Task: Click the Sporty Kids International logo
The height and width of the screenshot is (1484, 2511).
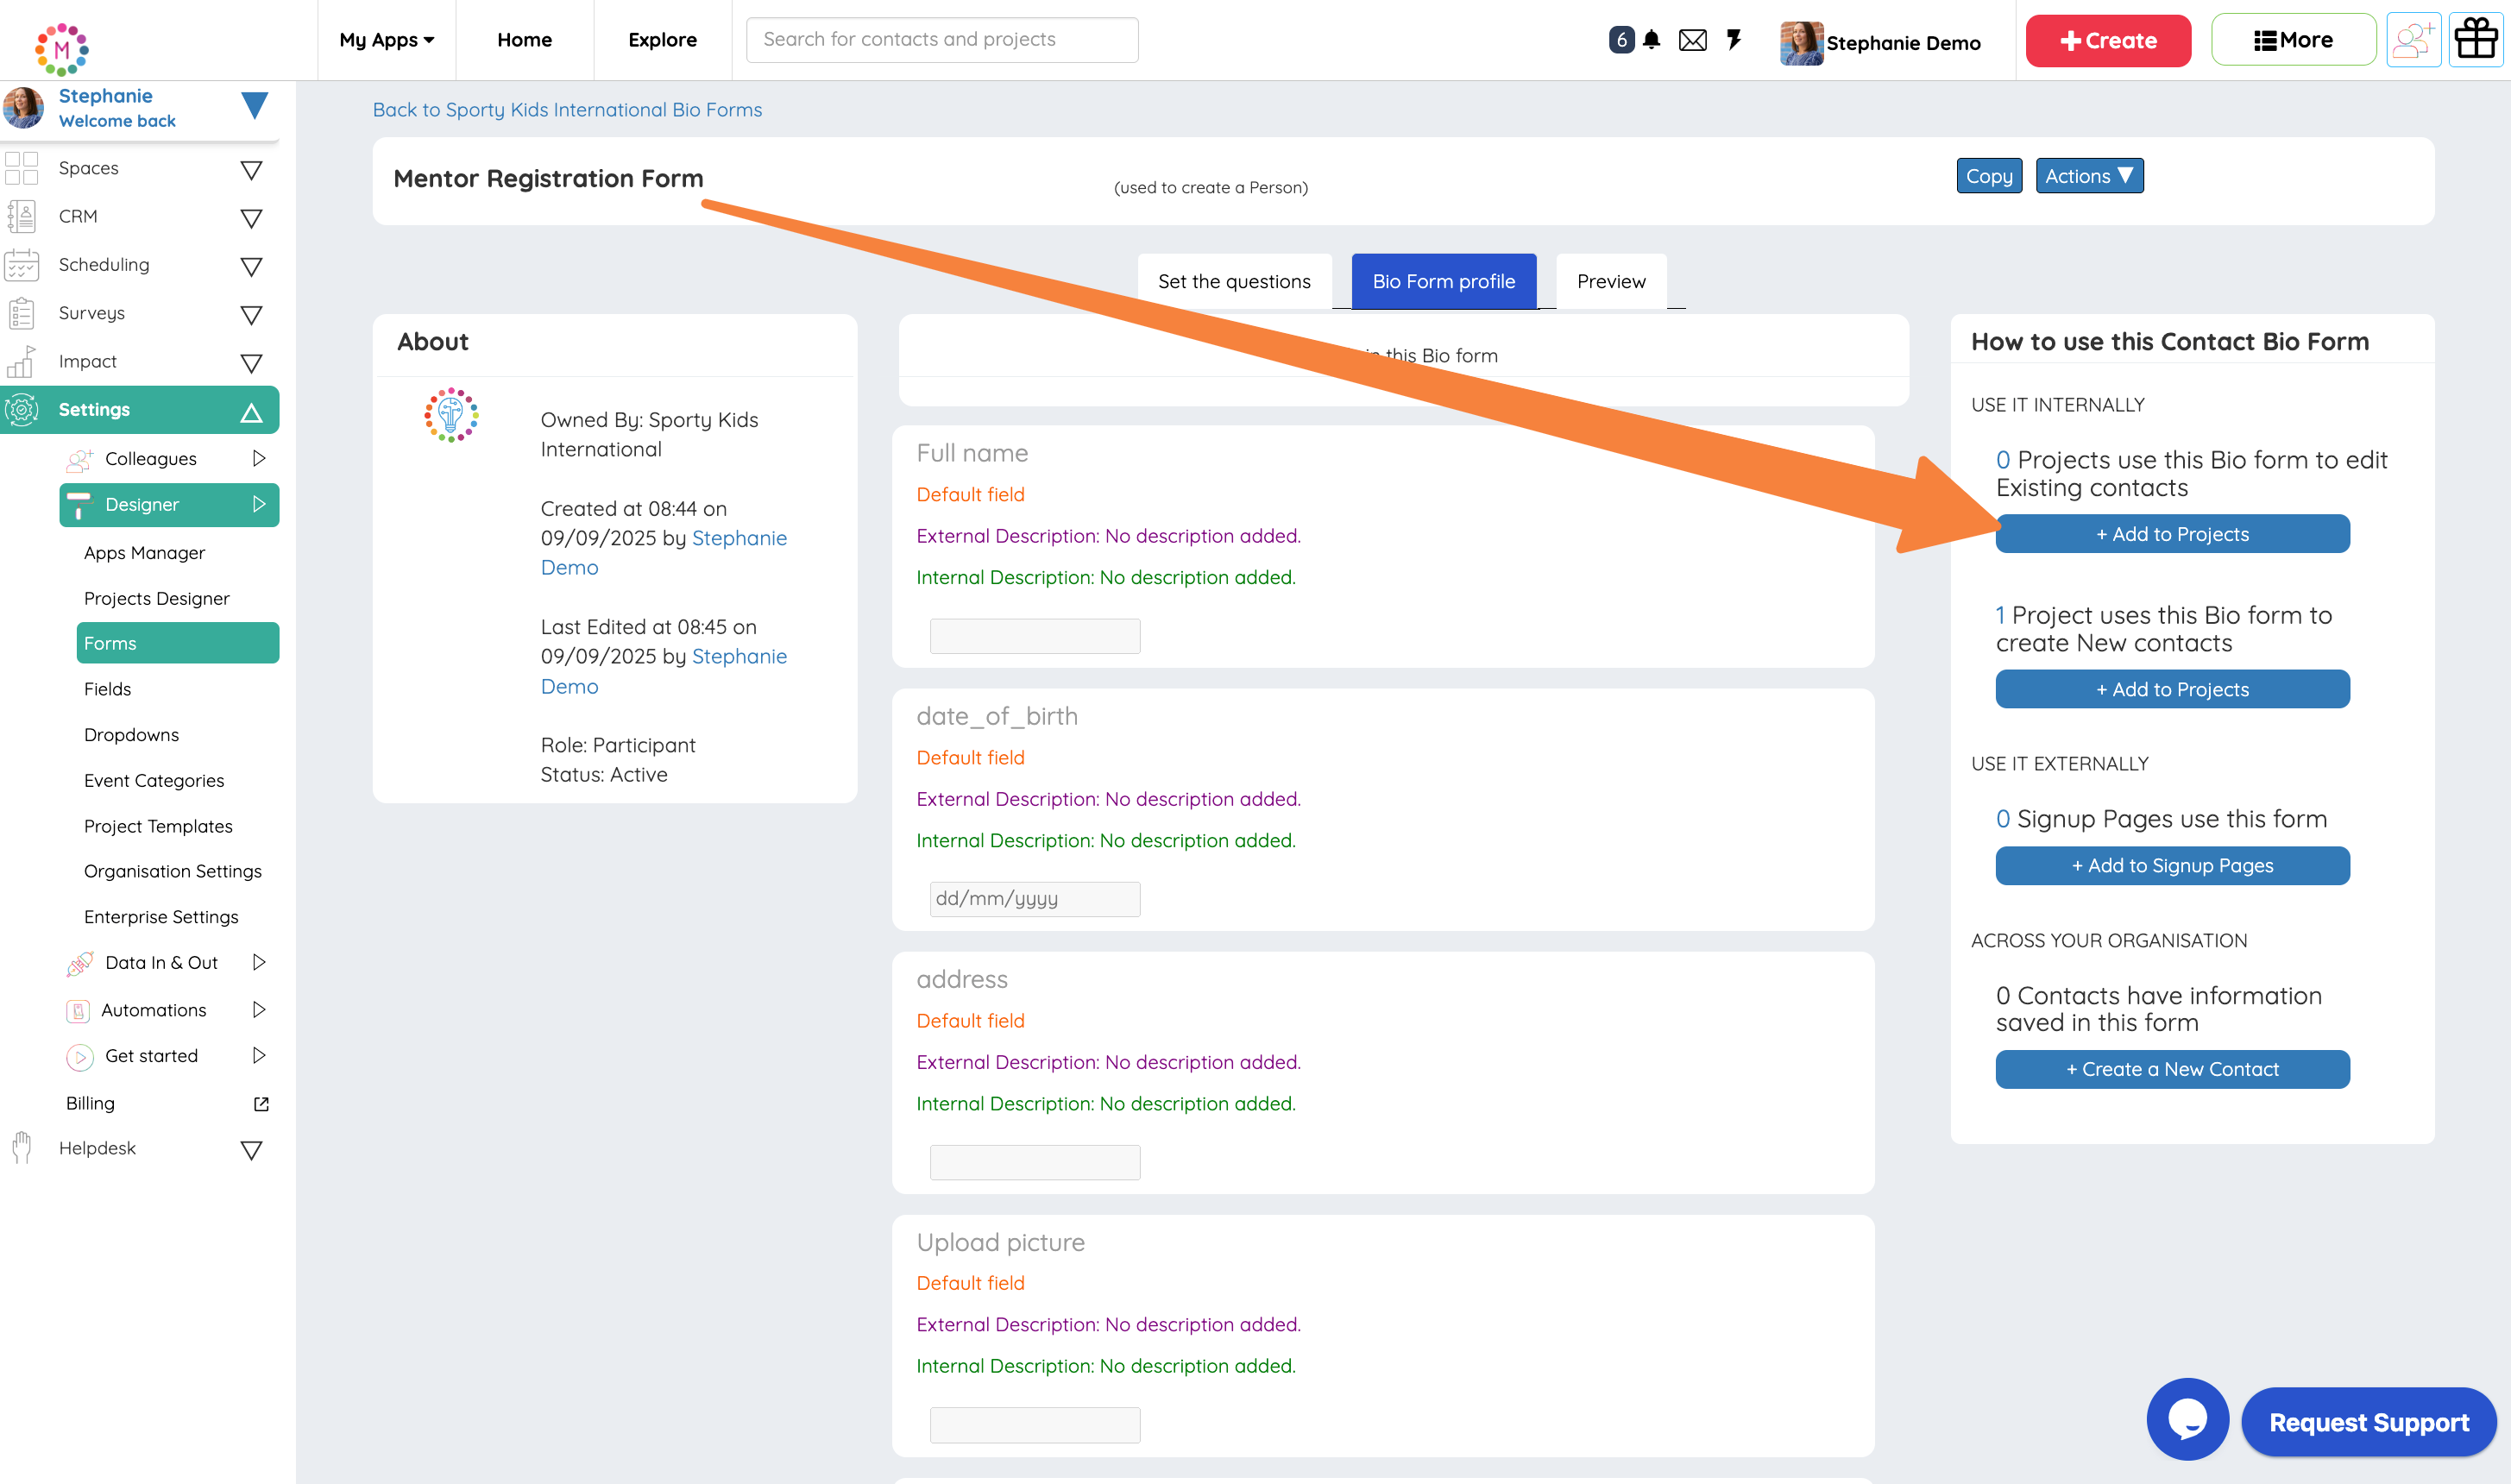Action: 451,415
